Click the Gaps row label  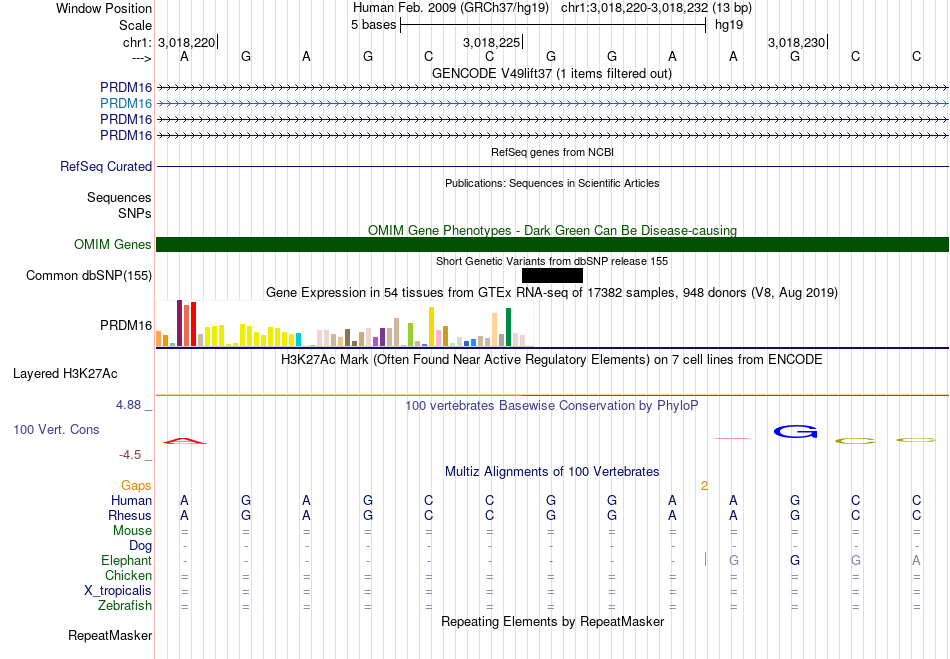coord(136,486)
